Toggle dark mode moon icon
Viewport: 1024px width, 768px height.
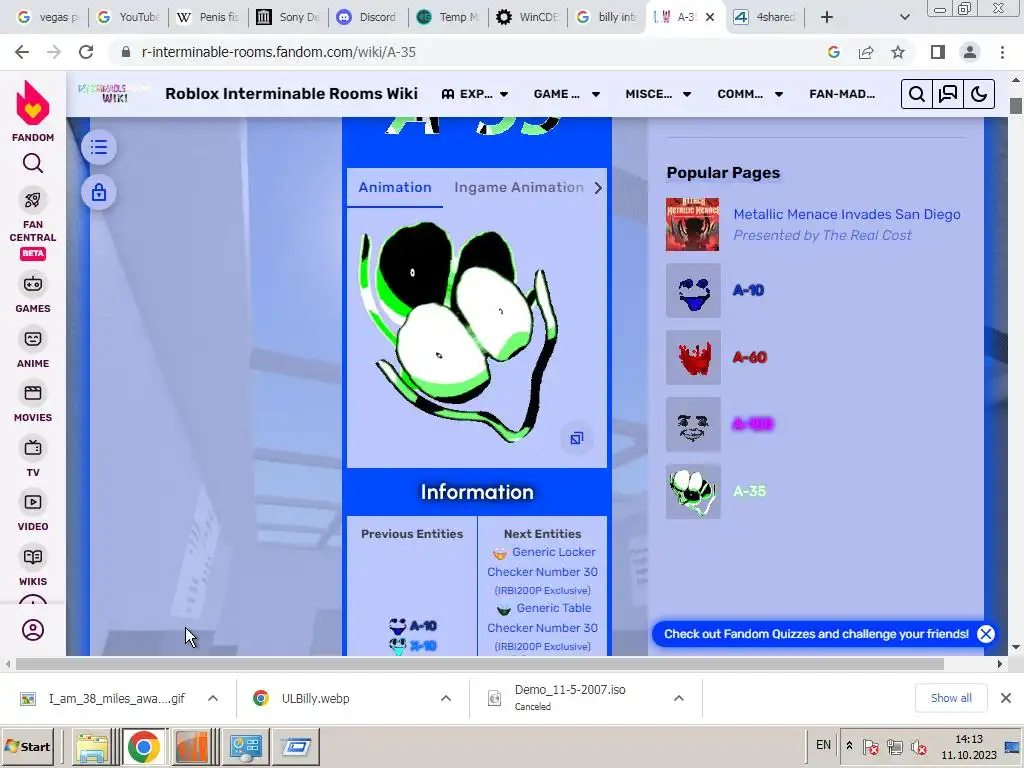point(979,94)
